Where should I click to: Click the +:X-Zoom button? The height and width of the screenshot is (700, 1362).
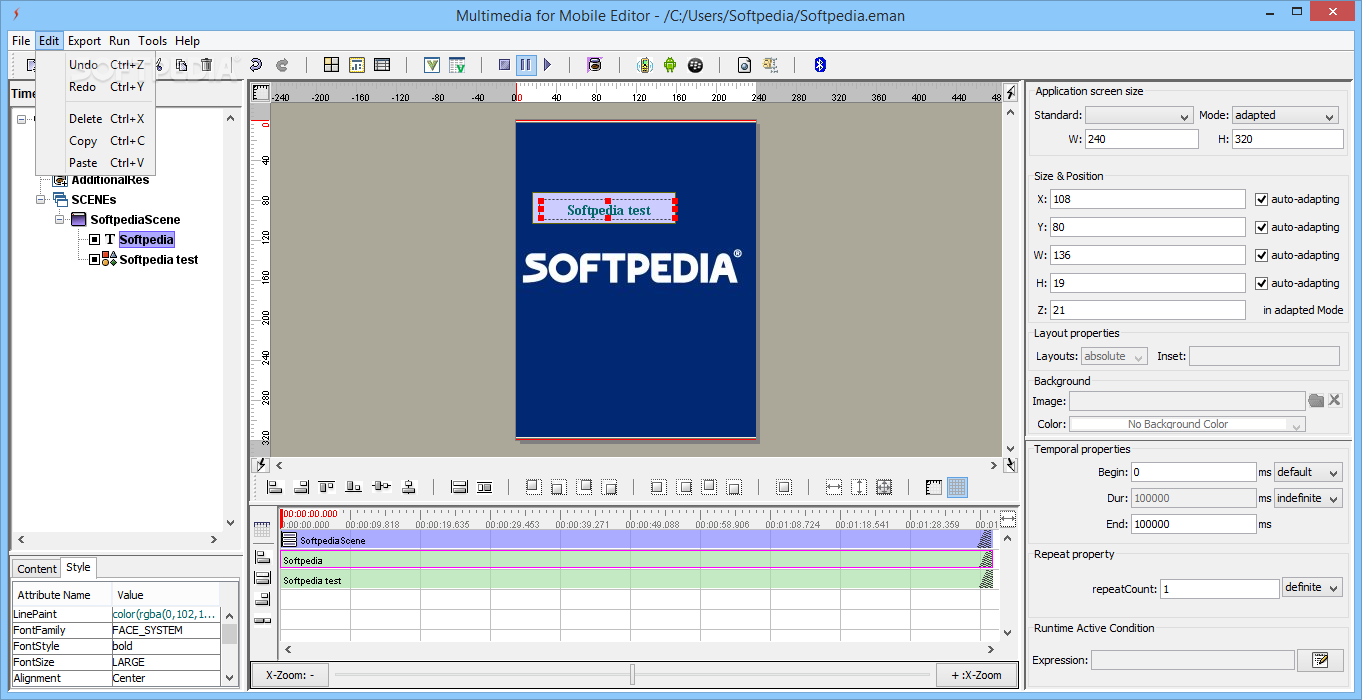(975, 675)
